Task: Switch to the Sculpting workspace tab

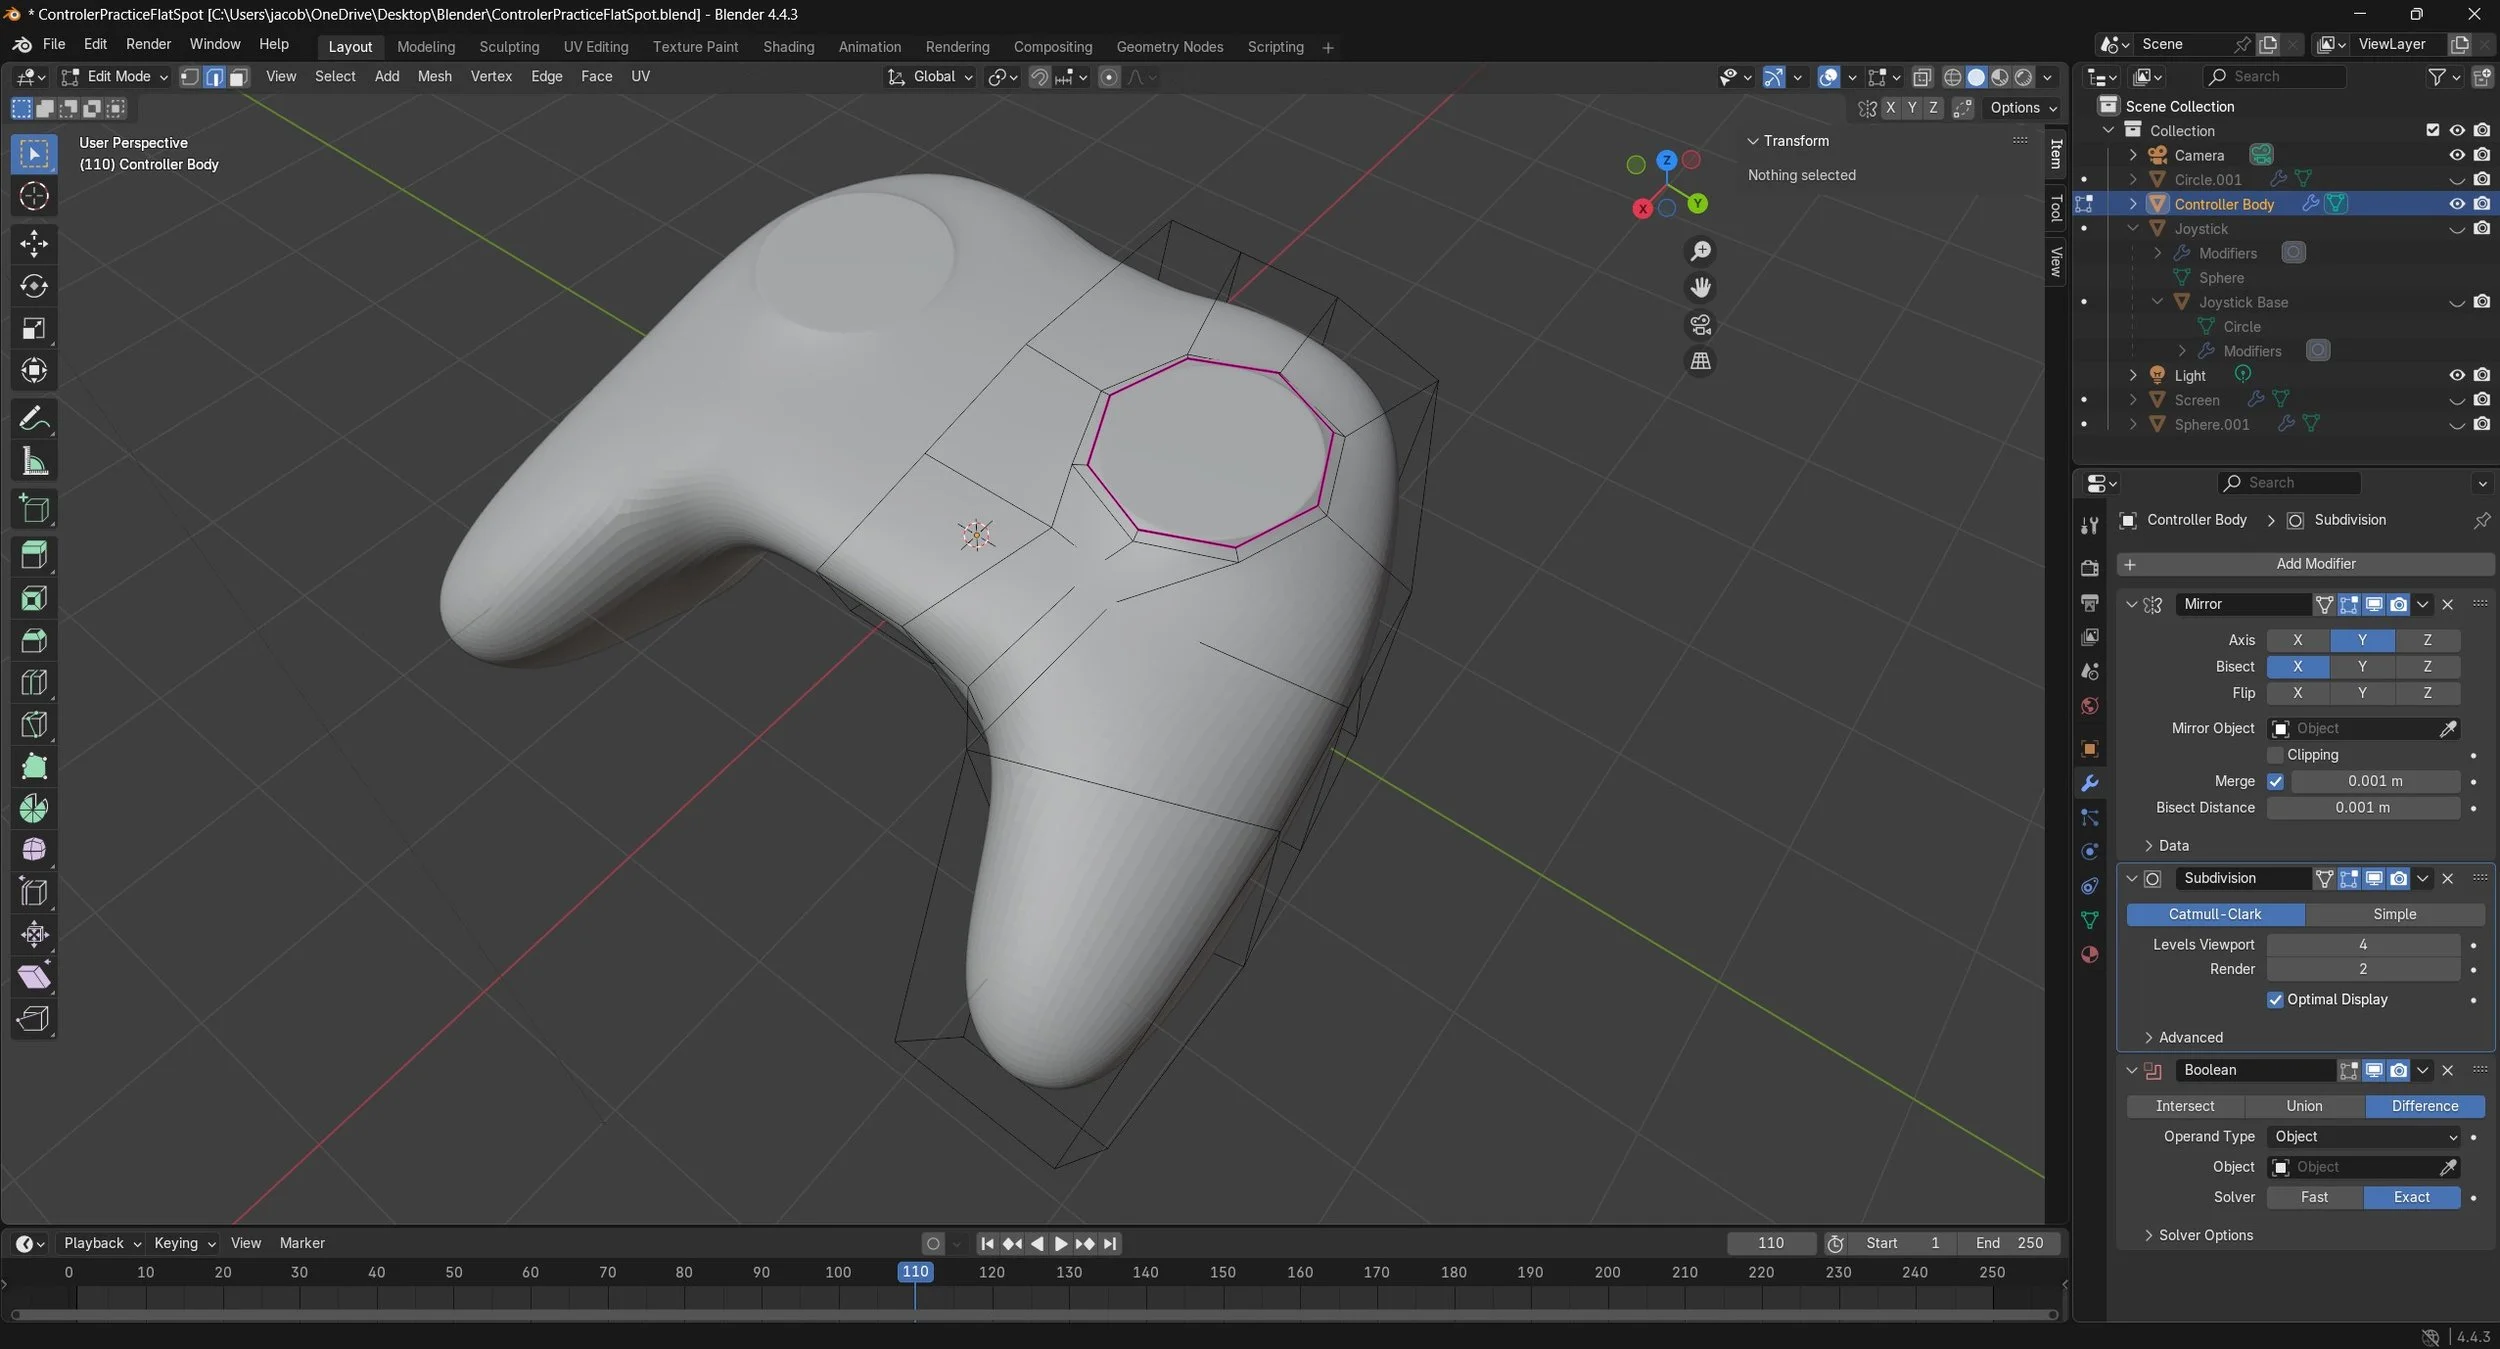Action: 508,47
